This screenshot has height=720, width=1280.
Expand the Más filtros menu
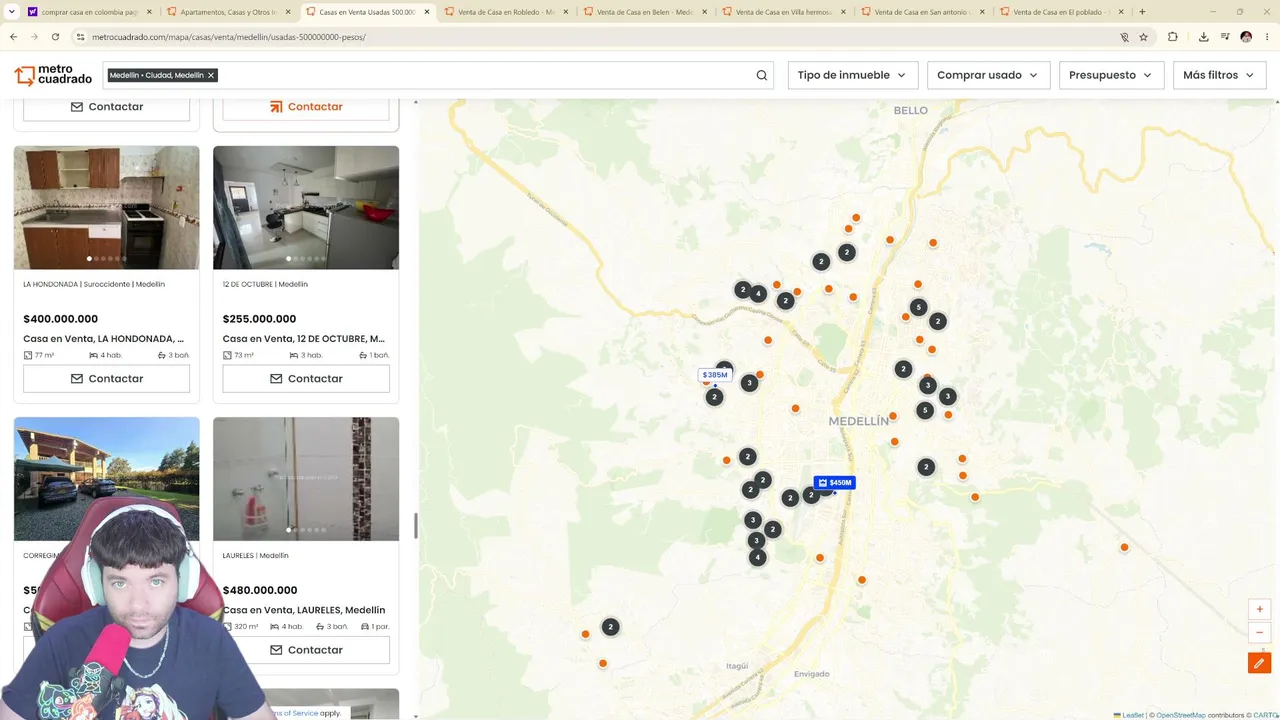point(1220,75)
